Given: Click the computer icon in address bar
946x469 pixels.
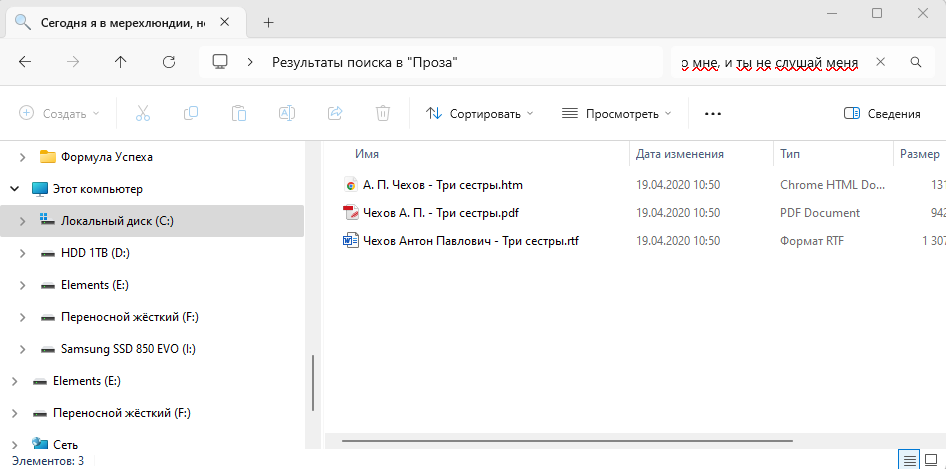Looking at the screenshot, I should pyautogui.click(x=220, y=62).
